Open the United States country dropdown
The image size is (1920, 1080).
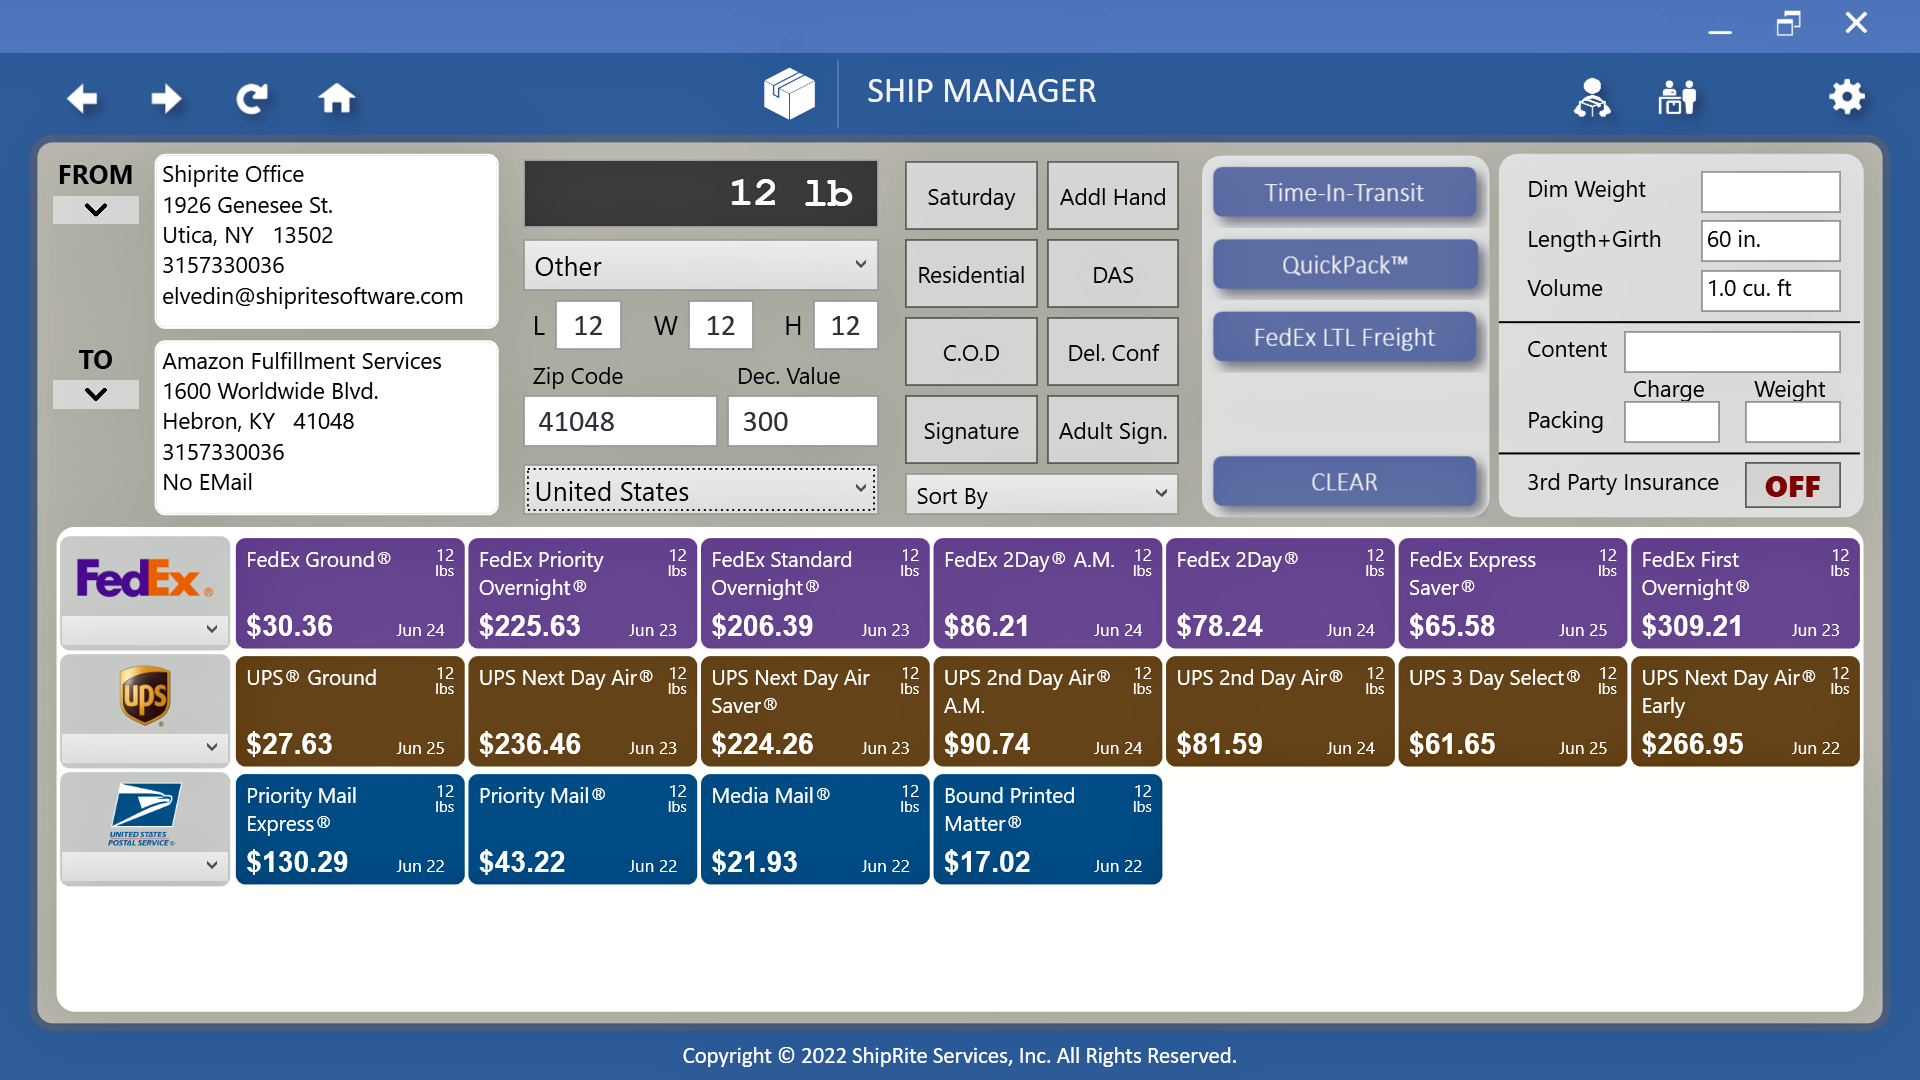point(700,490)
